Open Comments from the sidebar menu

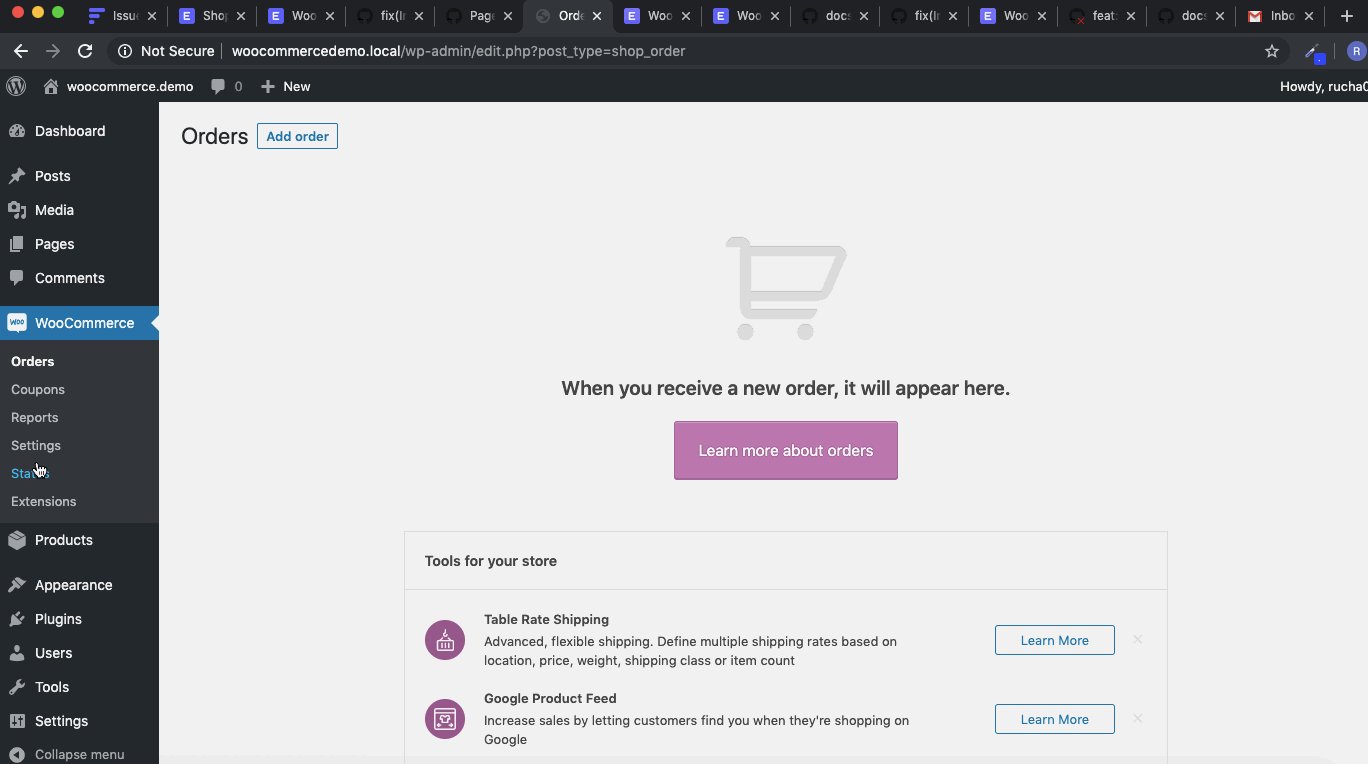72,278
